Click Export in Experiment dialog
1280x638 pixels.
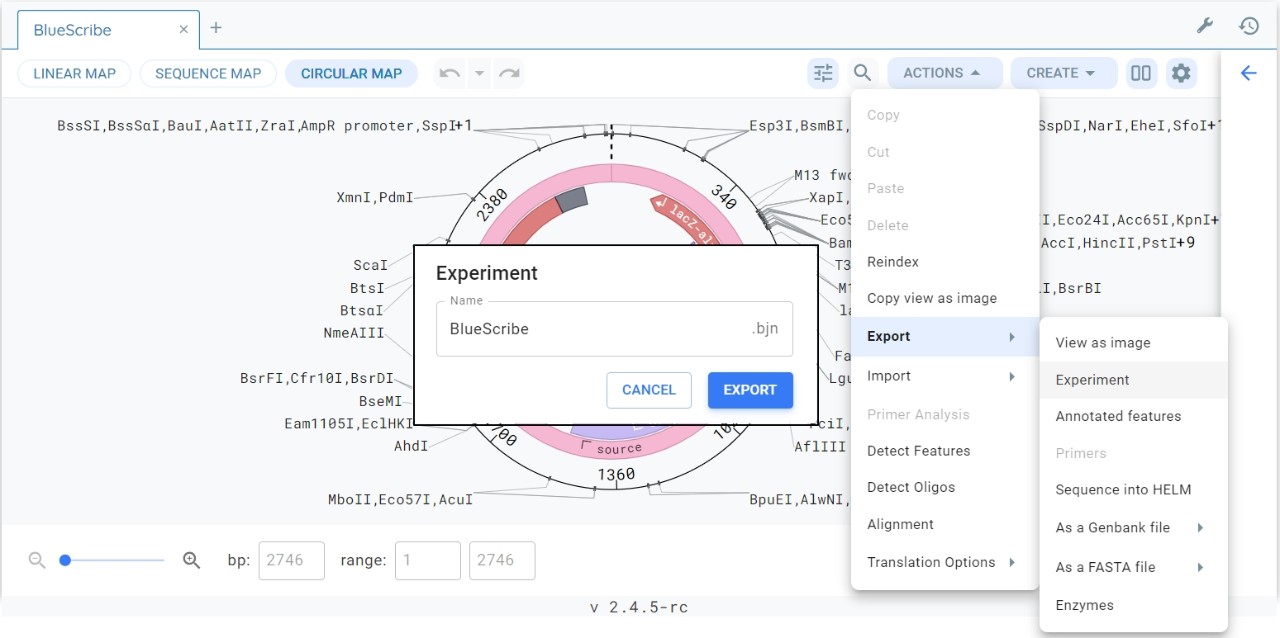tap(750, 390)
